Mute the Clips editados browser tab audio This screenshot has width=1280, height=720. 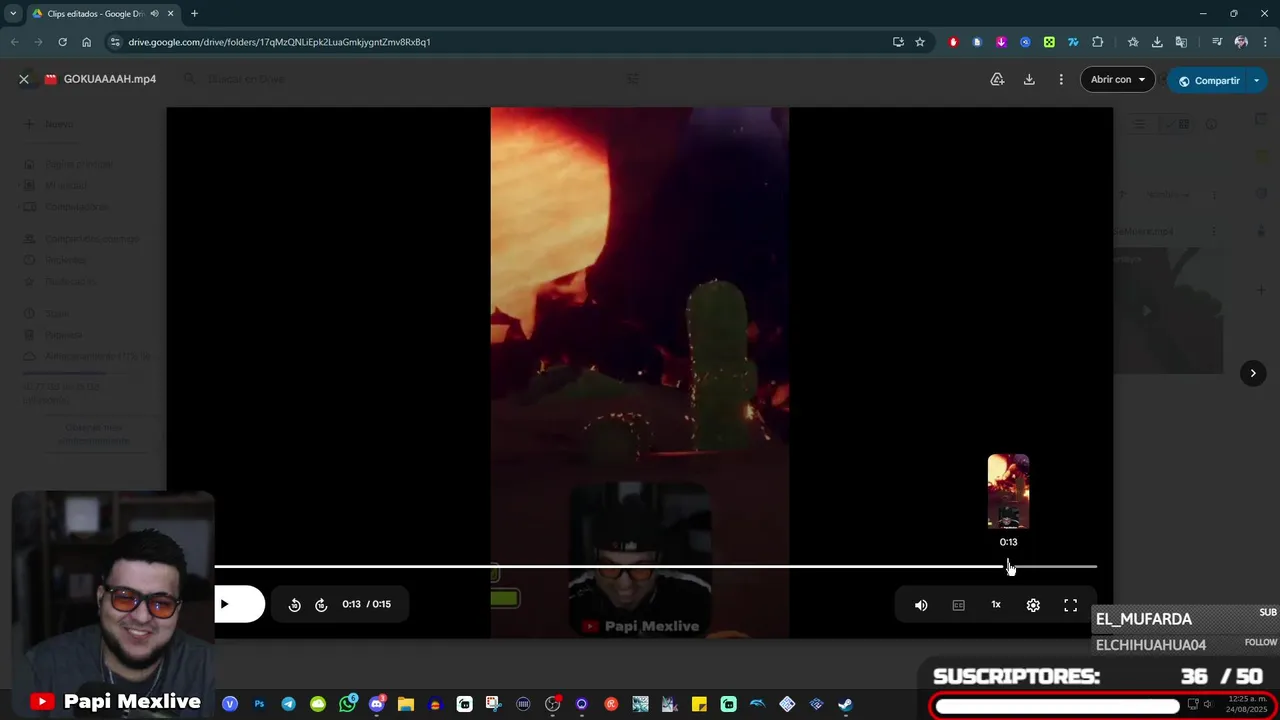pyautogui.click(x=154, y=14)
